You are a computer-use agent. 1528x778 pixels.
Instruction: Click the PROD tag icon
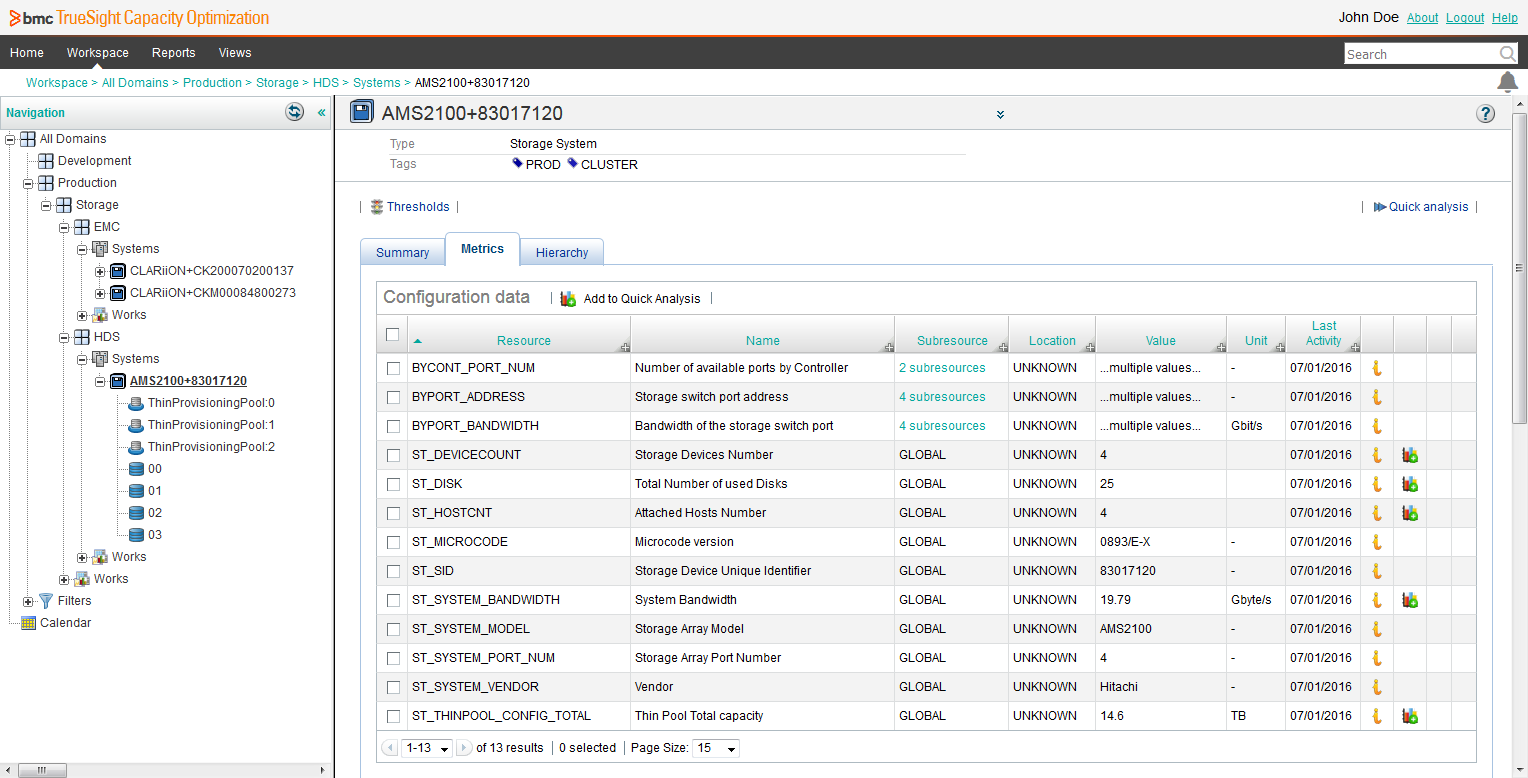[x=517, y=163]
